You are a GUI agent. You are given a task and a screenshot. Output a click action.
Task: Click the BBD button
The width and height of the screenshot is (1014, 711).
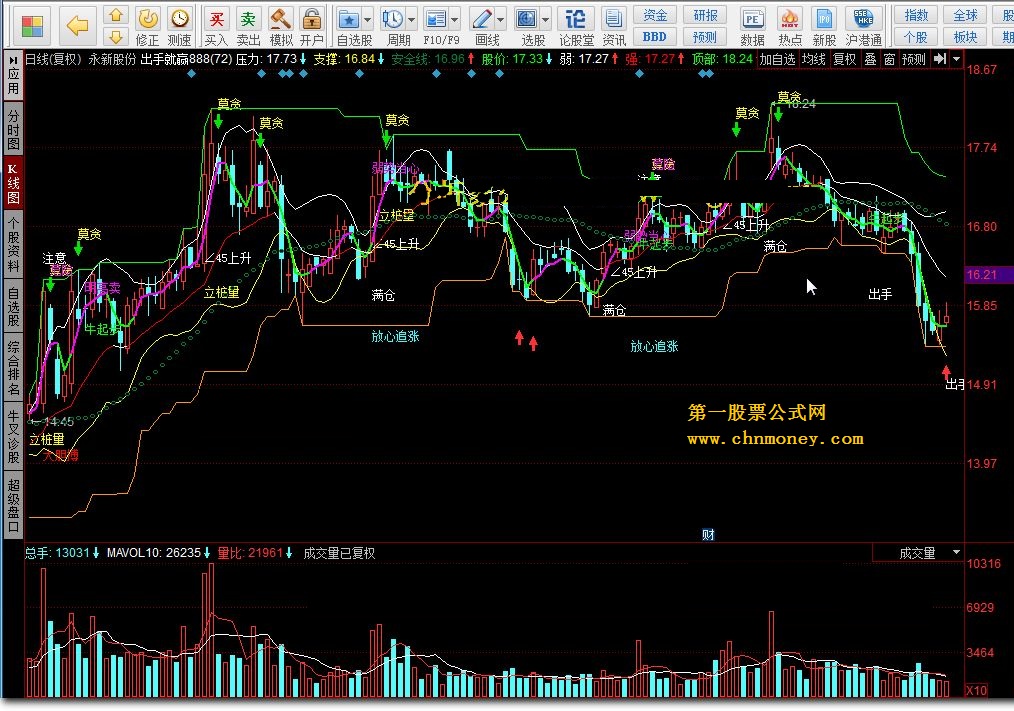coord(654,37)
